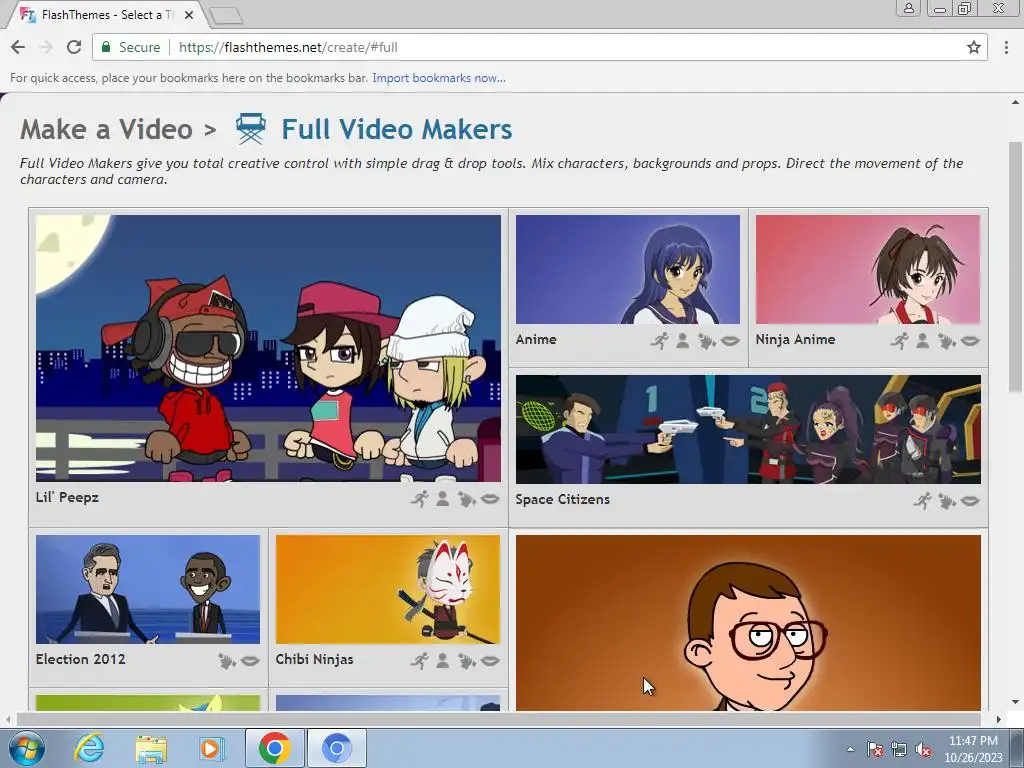Click the lips icon under Space Citizens

pyautogui.click(x=970, y=501)
